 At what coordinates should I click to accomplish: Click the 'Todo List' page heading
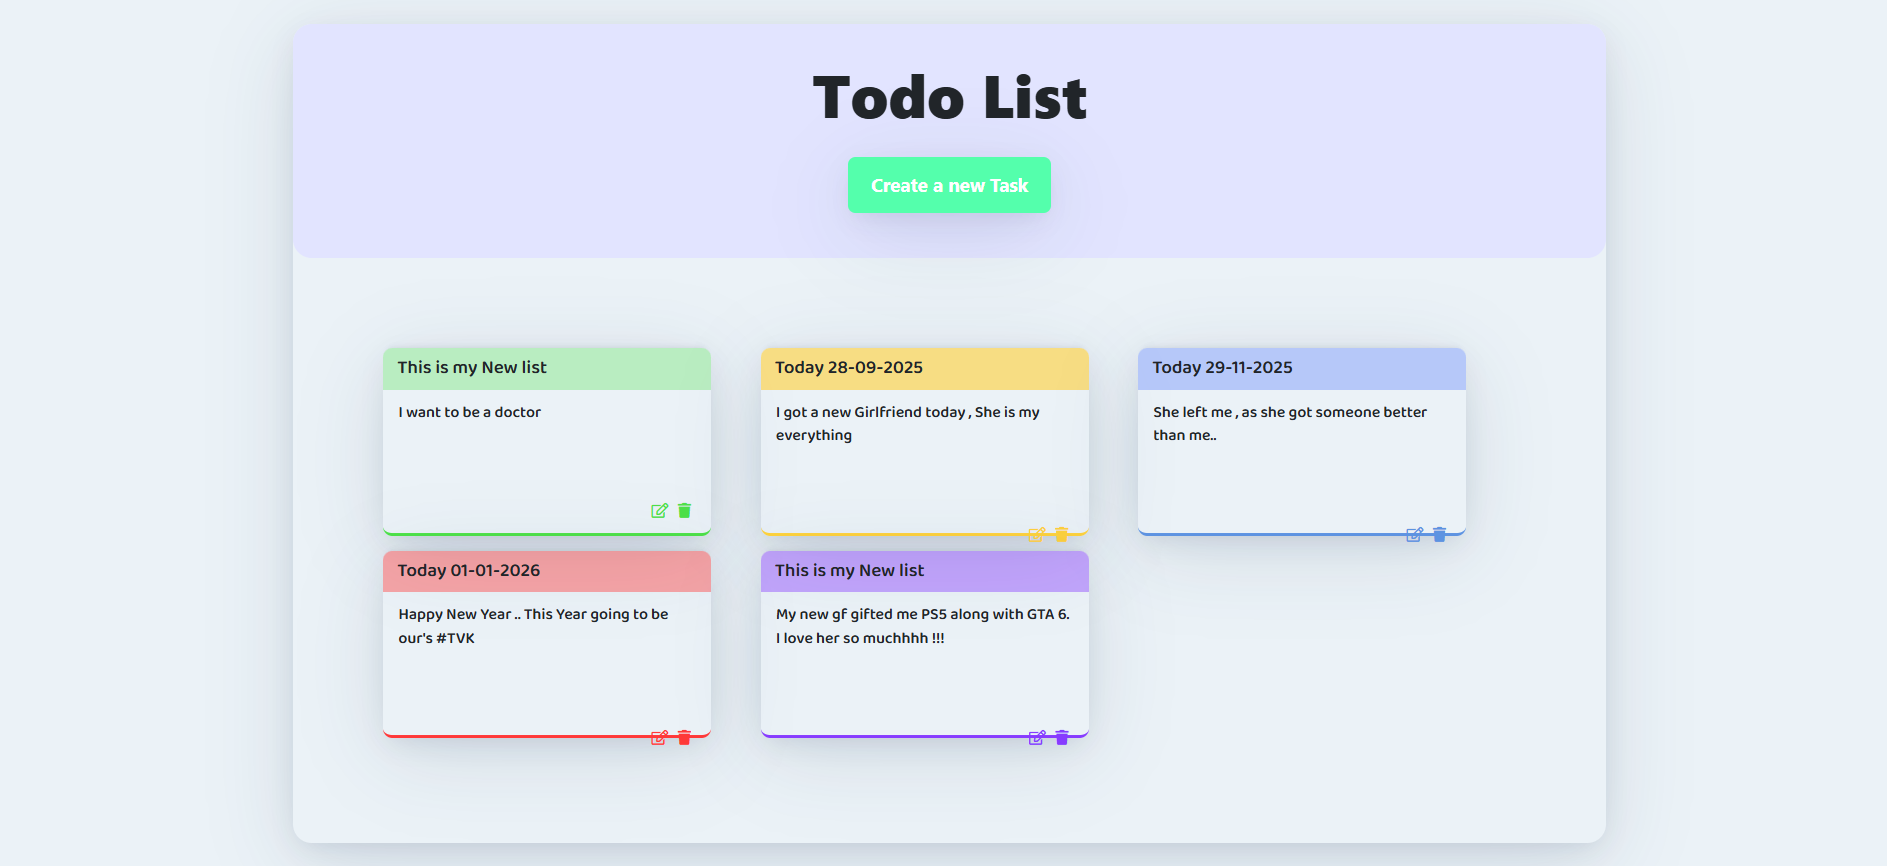click(x=949, y=98)
